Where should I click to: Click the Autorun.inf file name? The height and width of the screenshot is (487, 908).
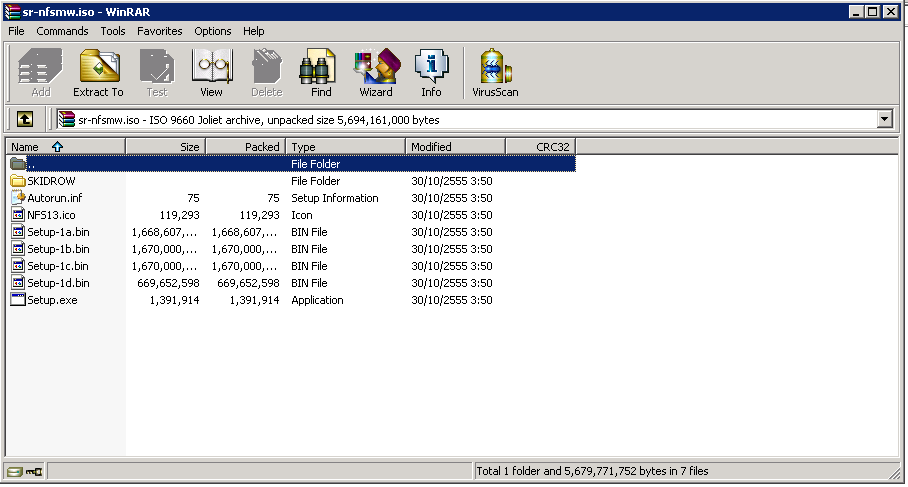click(55, 198)
